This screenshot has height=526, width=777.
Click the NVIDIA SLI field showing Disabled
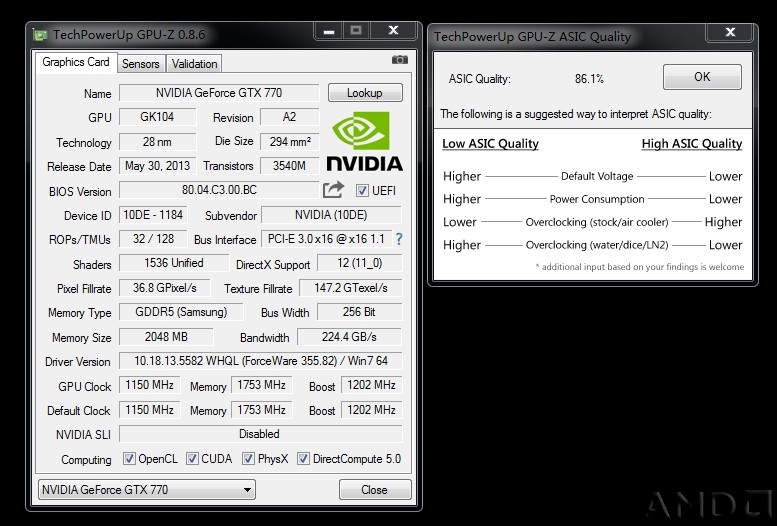pos(261,434)
